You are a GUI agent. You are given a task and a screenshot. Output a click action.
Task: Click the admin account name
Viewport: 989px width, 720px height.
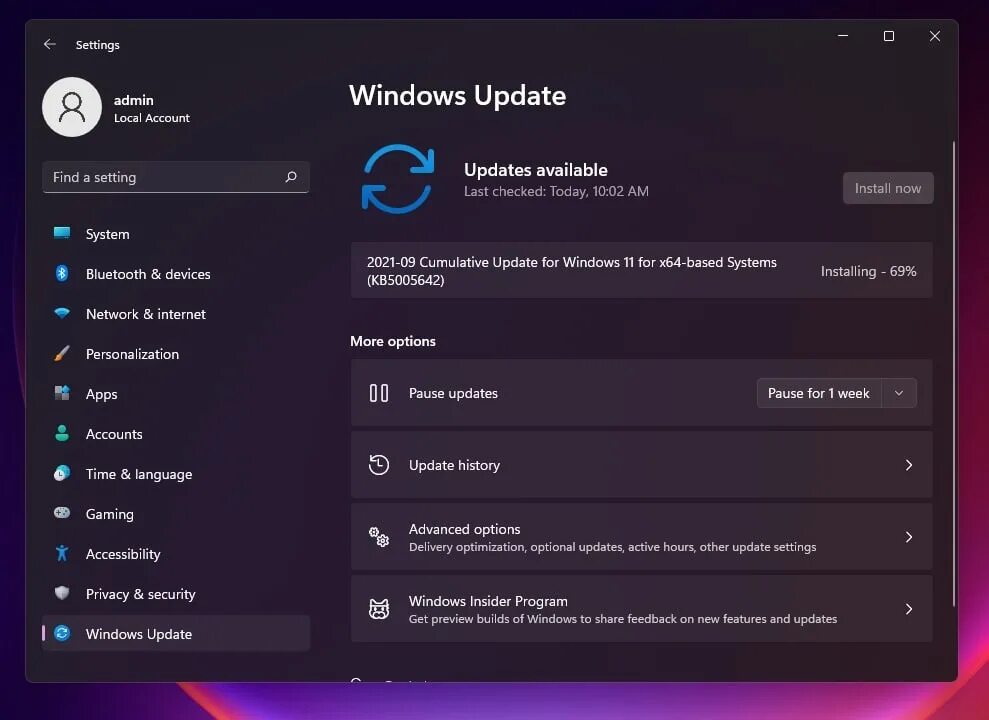tap(134, 100)
